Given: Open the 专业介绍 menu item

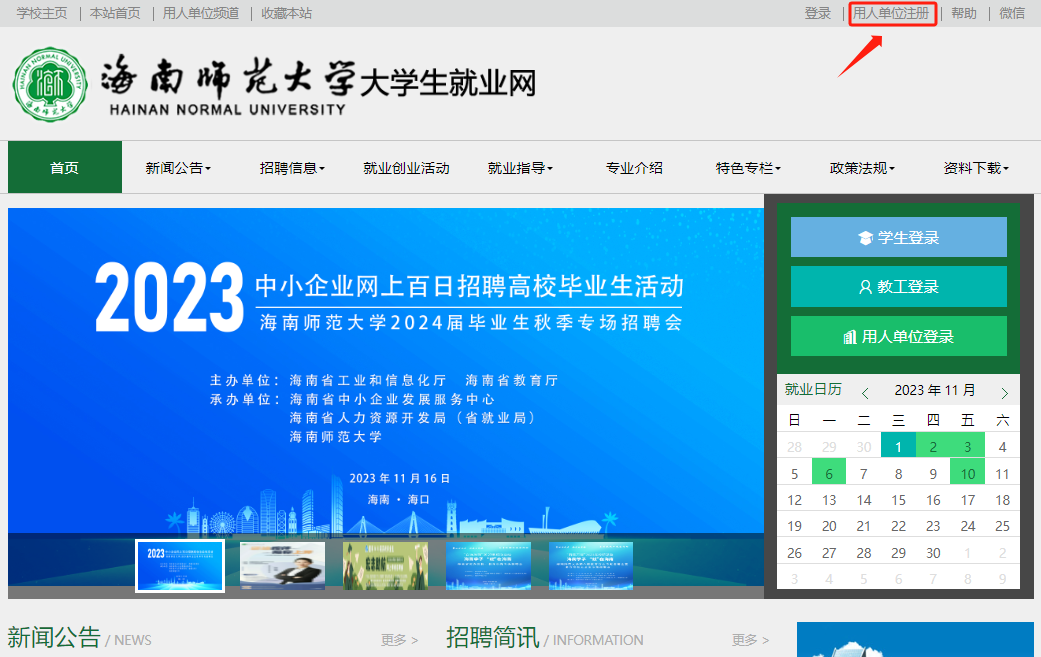Looking at the screenshot, I should tap(634, 168).
